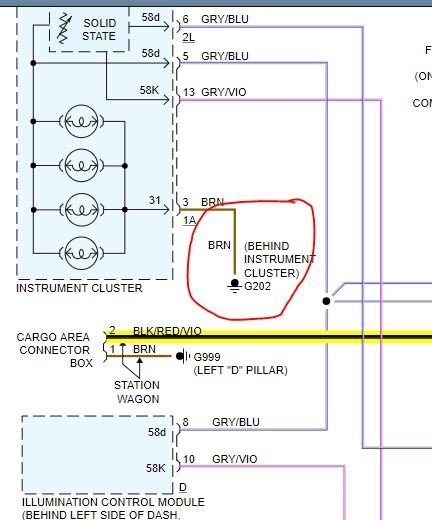Image resolution: width=432 pixels, height=520 pixels.
Task: Select the G202 ground label
Action: point(257,286)
